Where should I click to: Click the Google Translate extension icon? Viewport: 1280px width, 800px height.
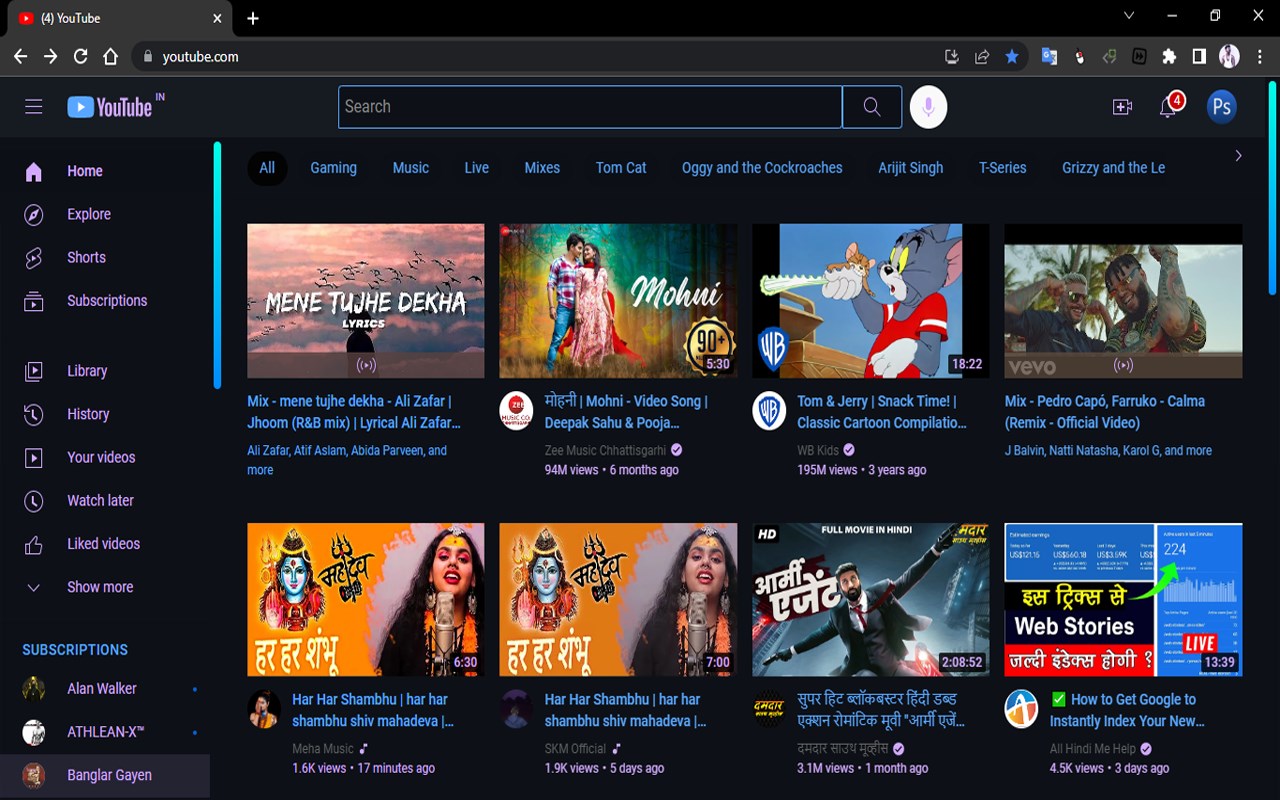[1049, 57]
